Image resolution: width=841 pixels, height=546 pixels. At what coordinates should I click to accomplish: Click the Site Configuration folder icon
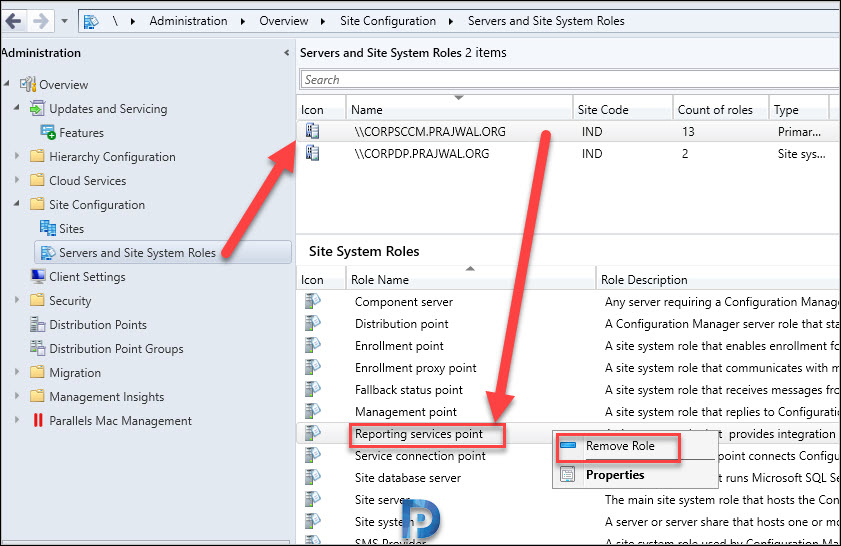click(x=37, y=204)
